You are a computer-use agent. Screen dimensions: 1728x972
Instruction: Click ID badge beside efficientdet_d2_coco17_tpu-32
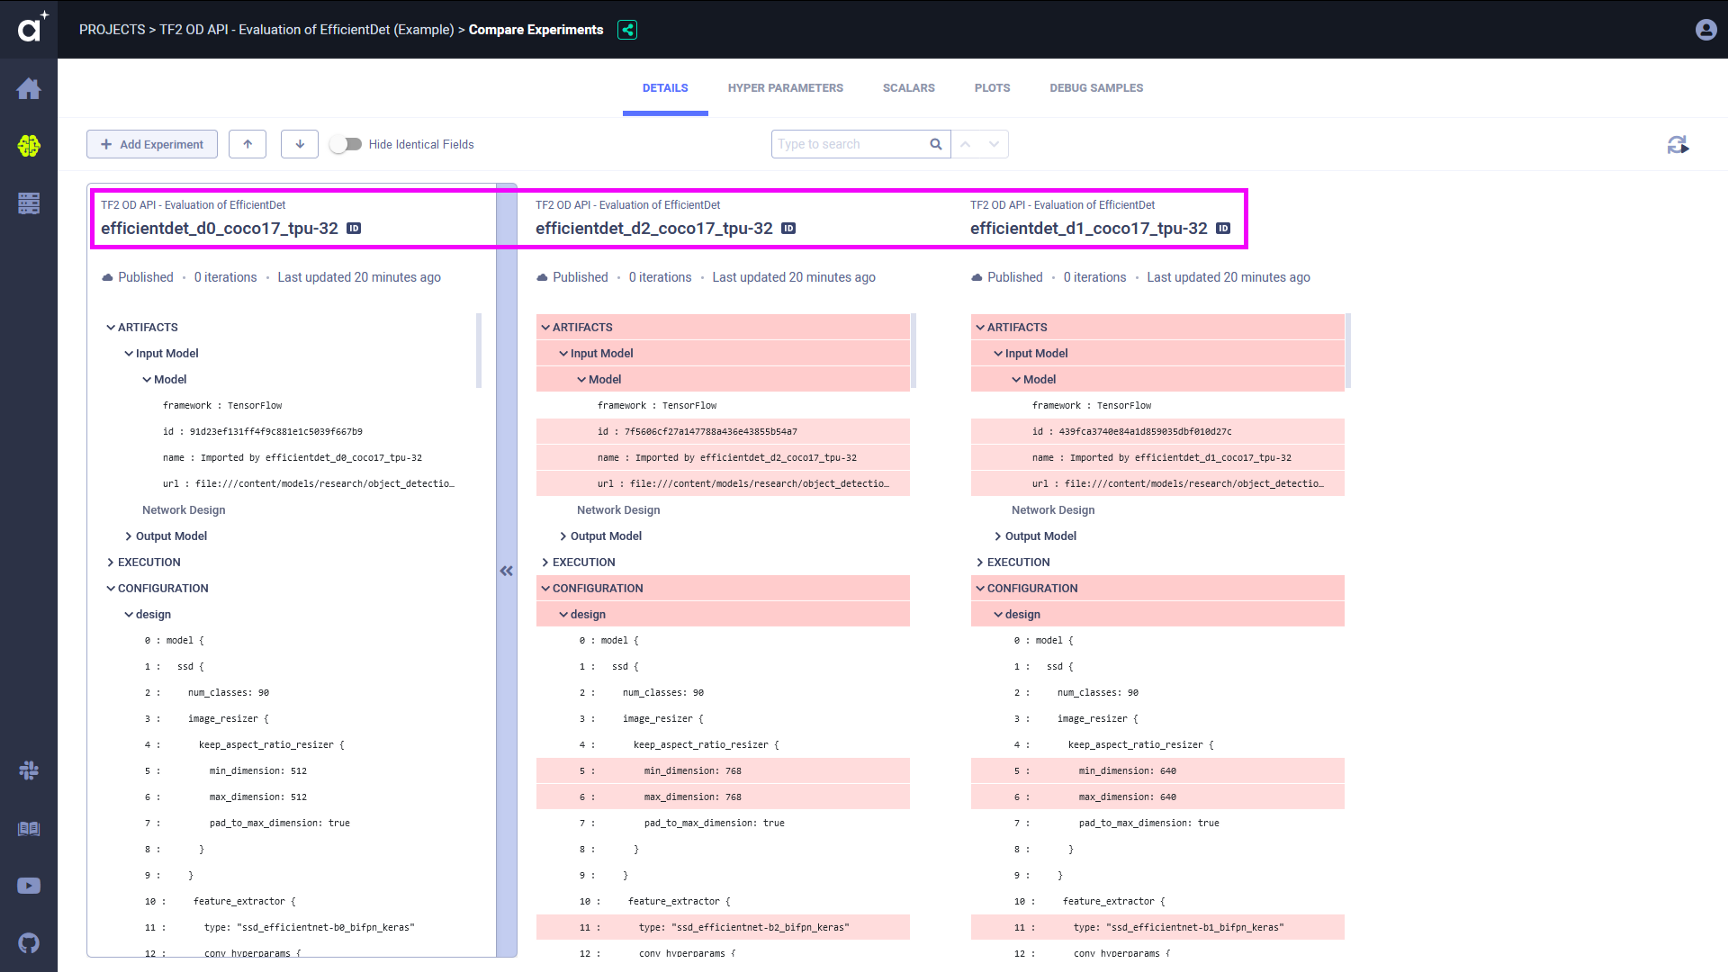788,229
